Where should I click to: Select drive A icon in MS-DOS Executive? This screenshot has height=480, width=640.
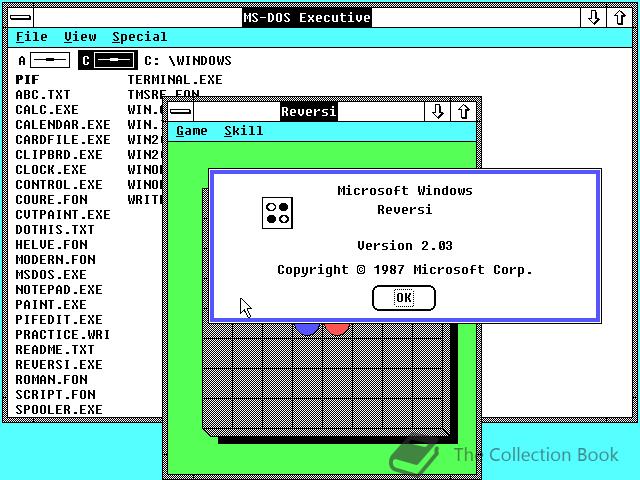[x=44, y=60]
